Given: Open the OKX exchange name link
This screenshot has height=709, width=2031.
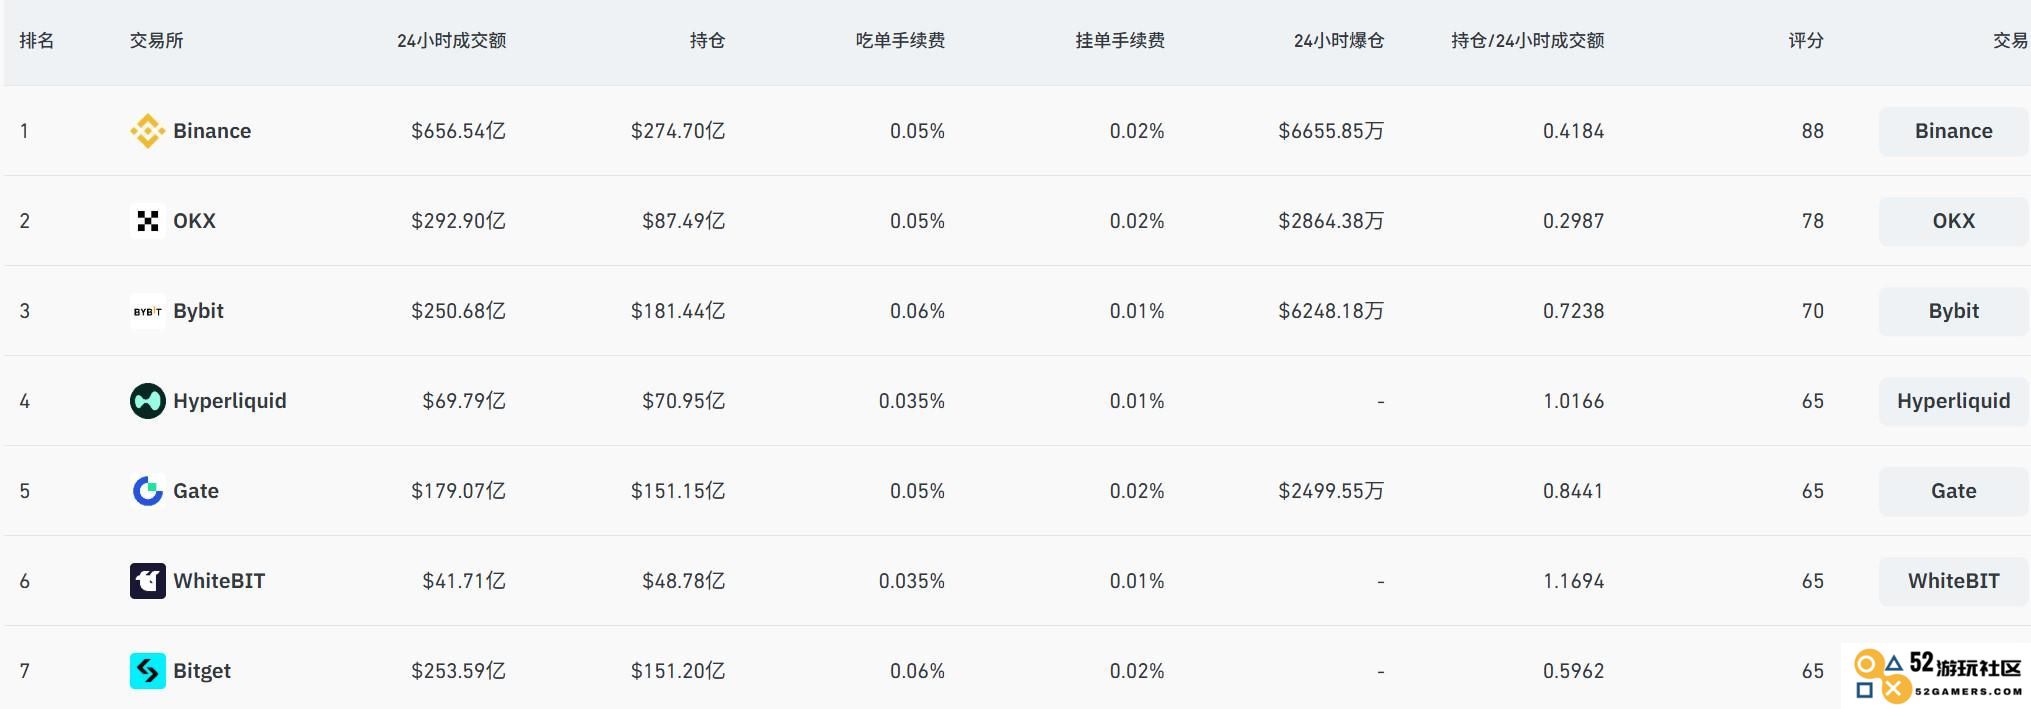Looking at the screenshot, I should click(194, 221).
